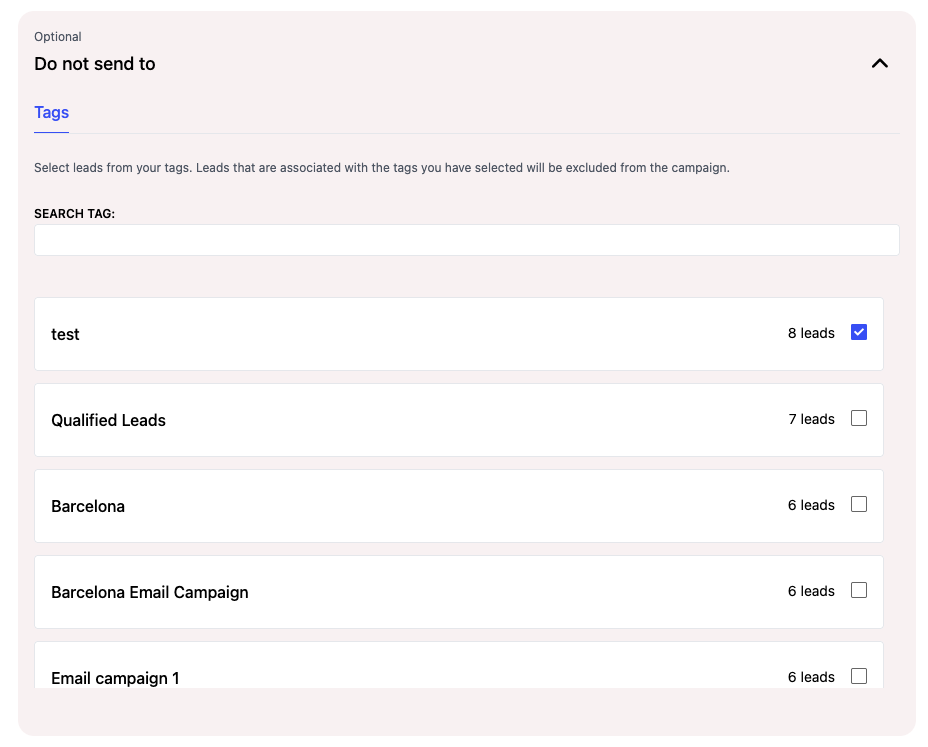Click the Barcelona row's 6 leads count
Screen dimensions: 928x747
pos(811,505)
